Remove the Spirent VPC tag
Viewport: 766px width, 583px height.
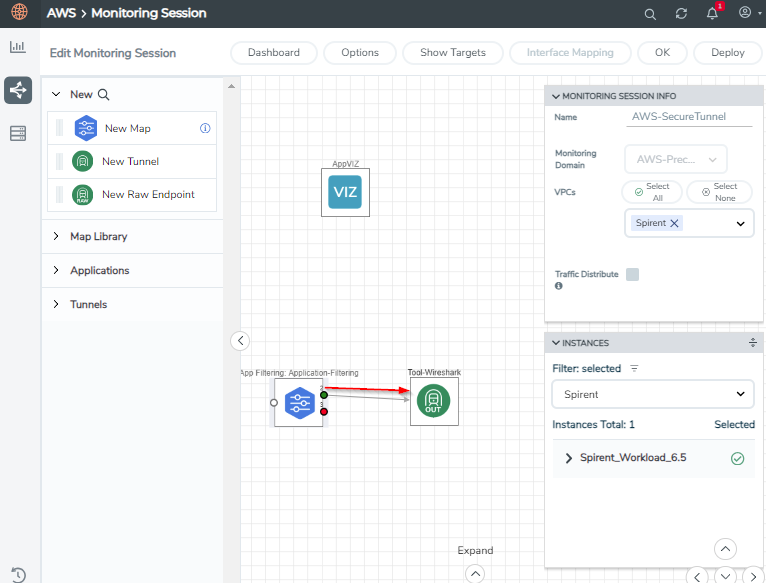pyautogui.click(x=674, y=223)
